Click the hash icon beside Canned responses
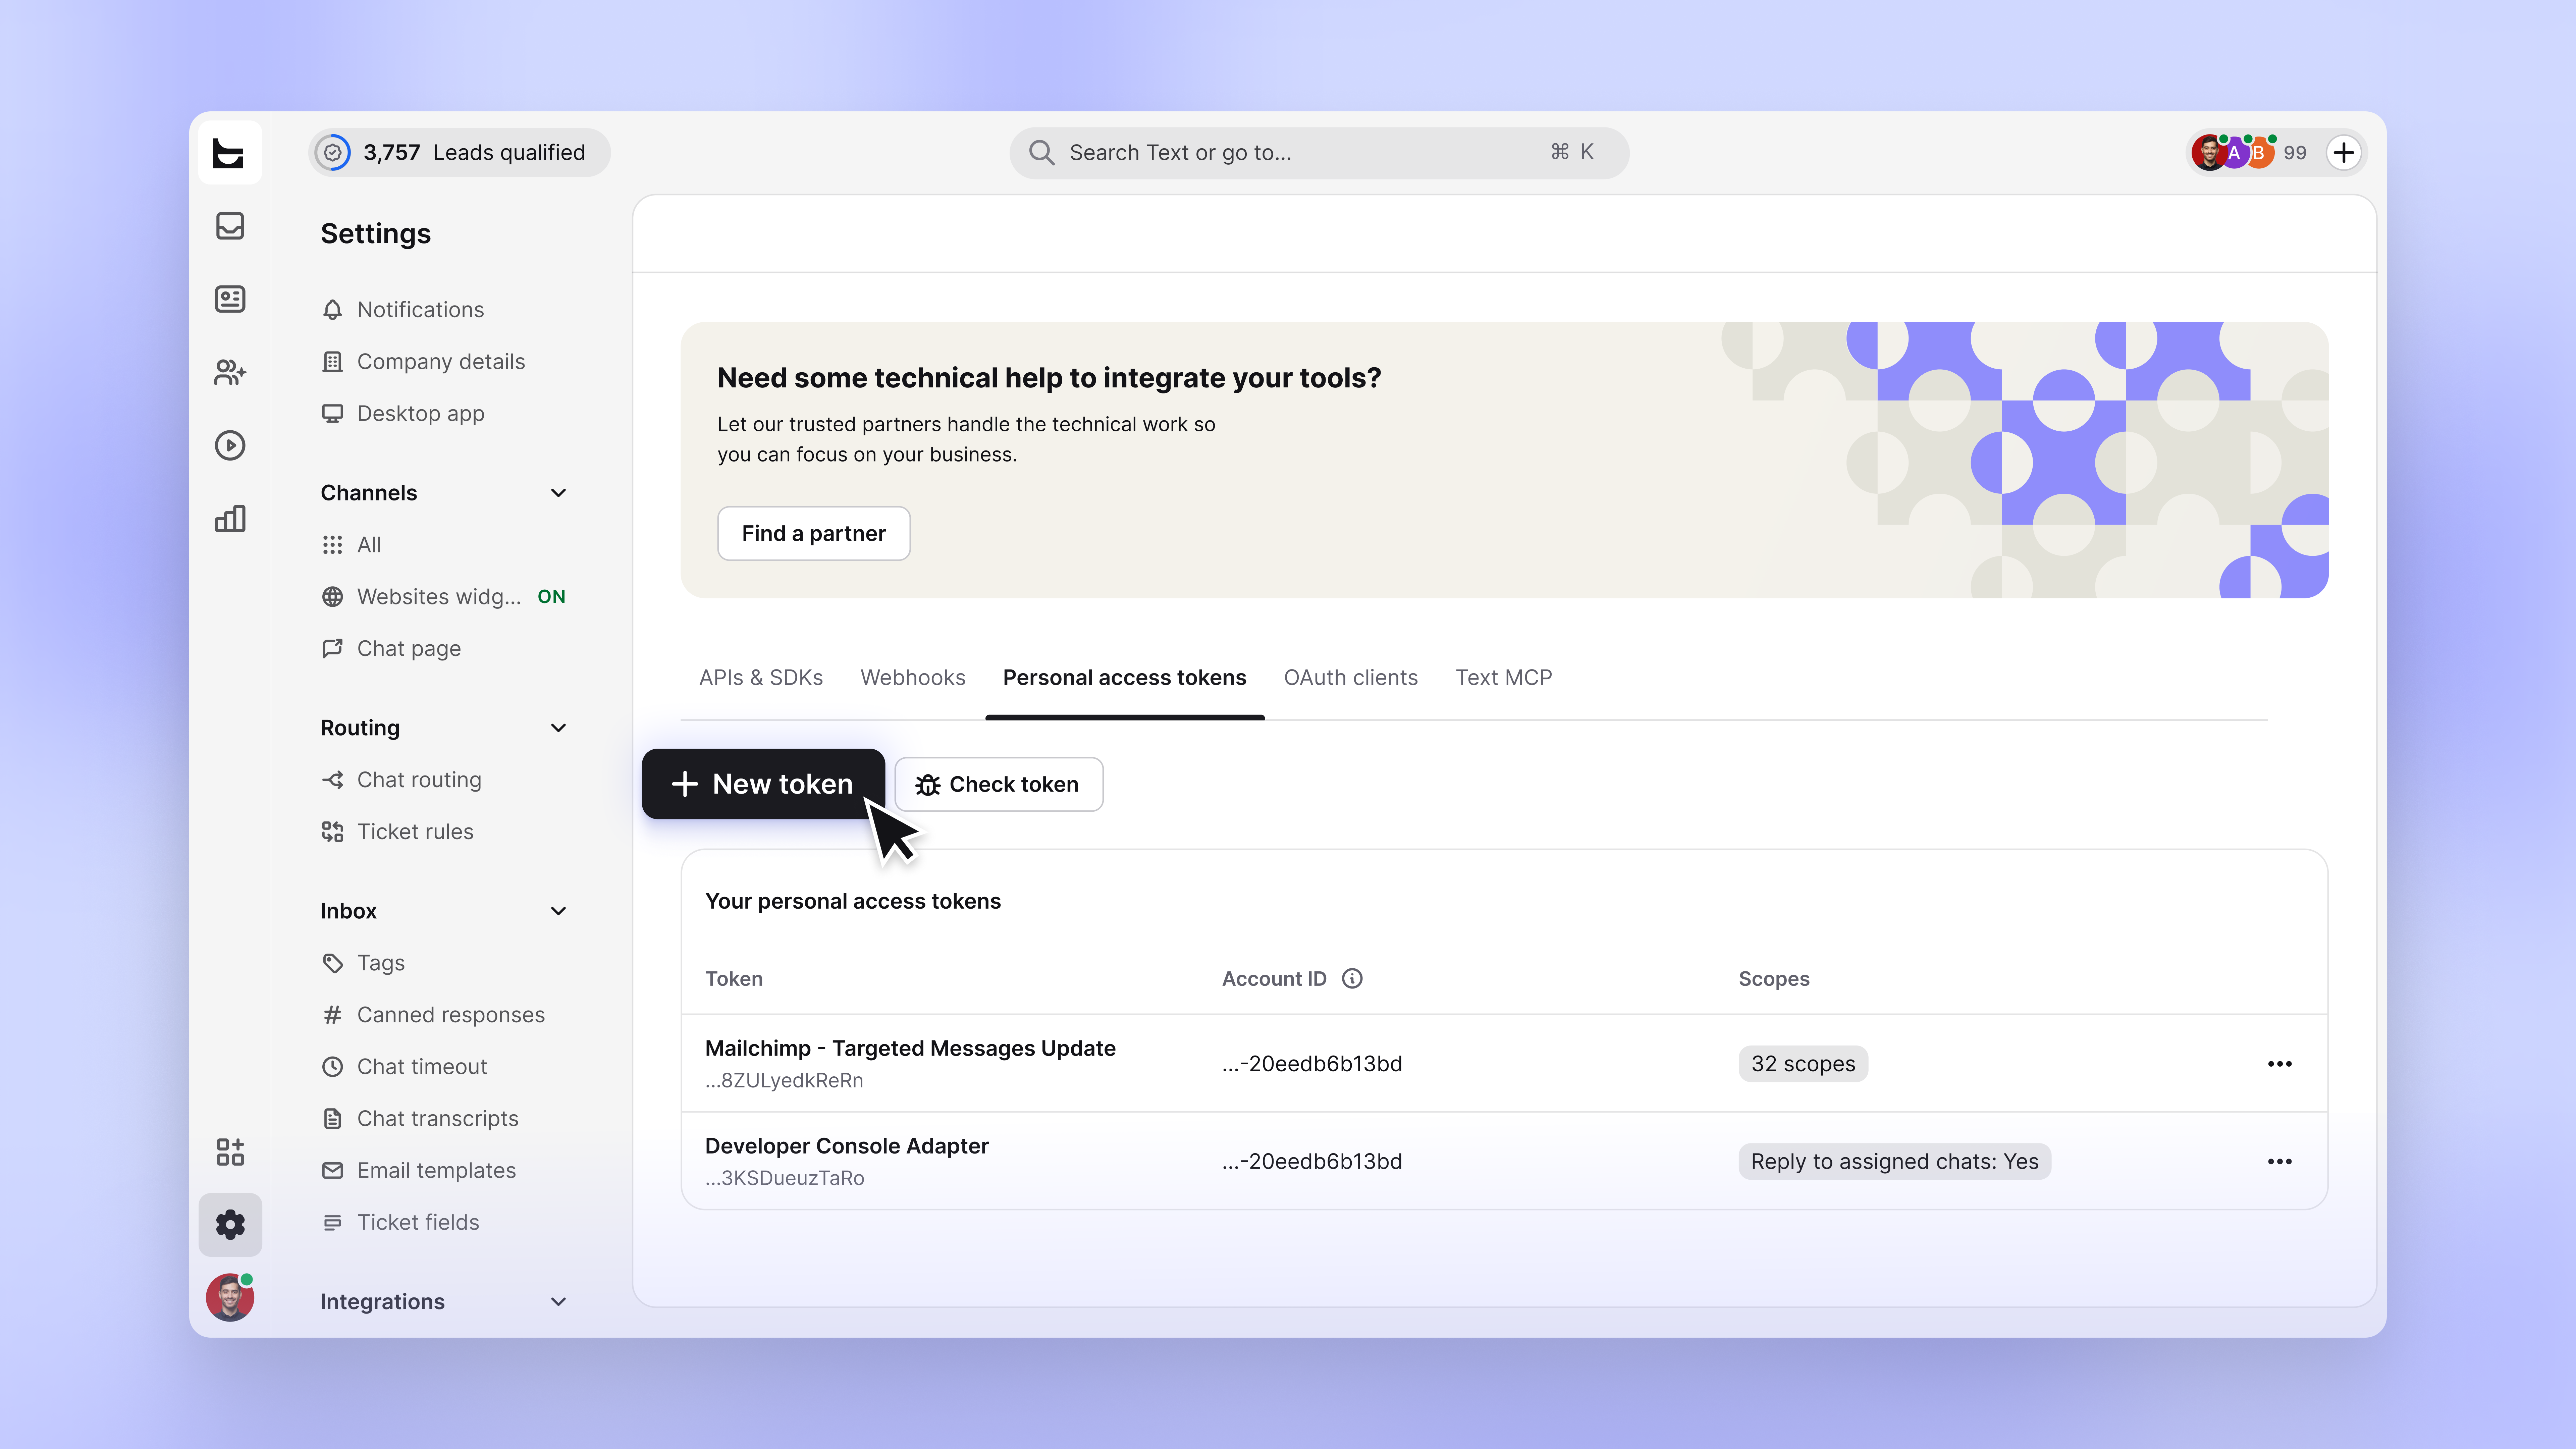 click(x=333, y=1015)
